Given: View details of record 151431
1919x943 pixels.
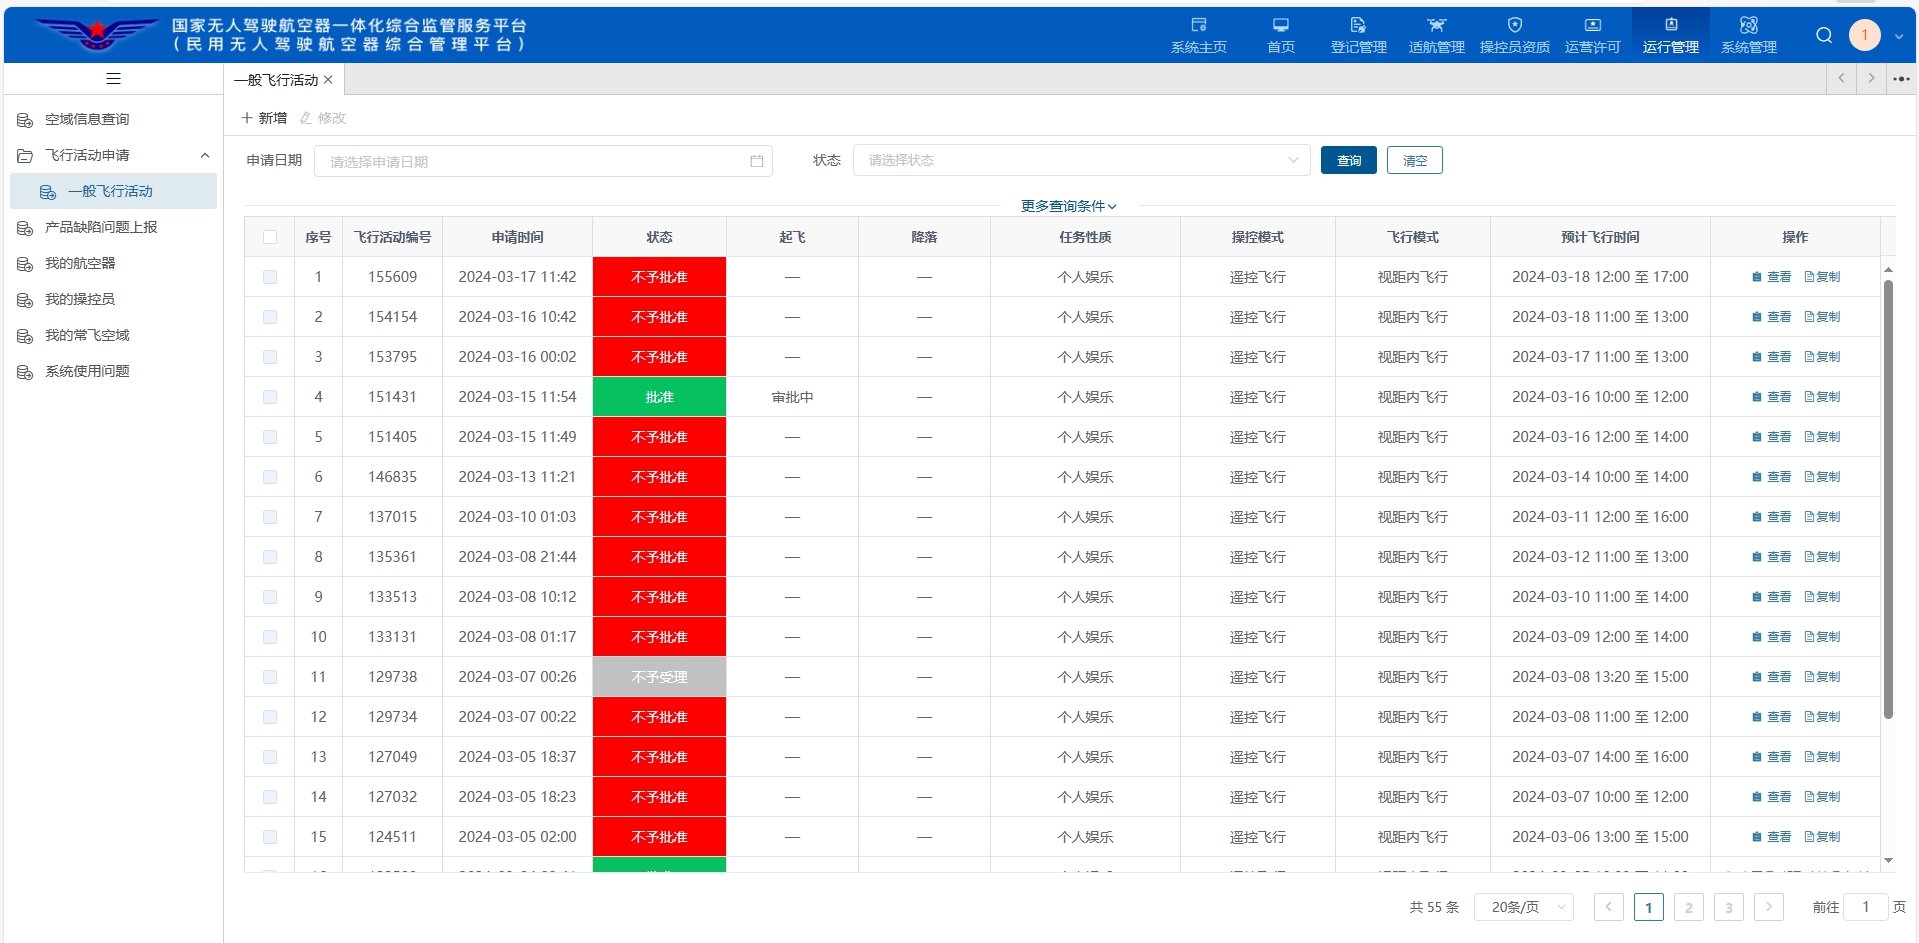Looking at the screenshot, I should tap(1771, 397).
